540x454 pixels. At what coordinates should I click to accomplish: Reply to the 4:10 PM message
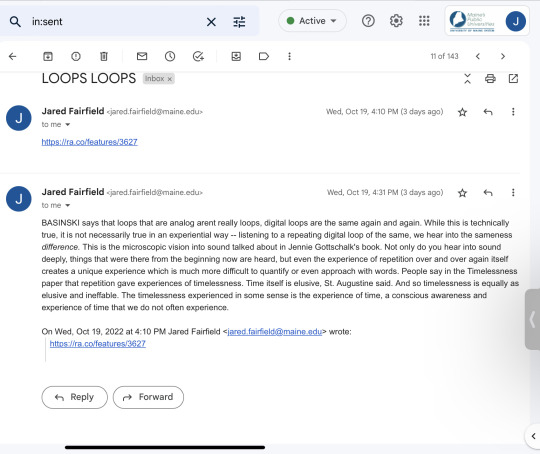coord(488,112)
